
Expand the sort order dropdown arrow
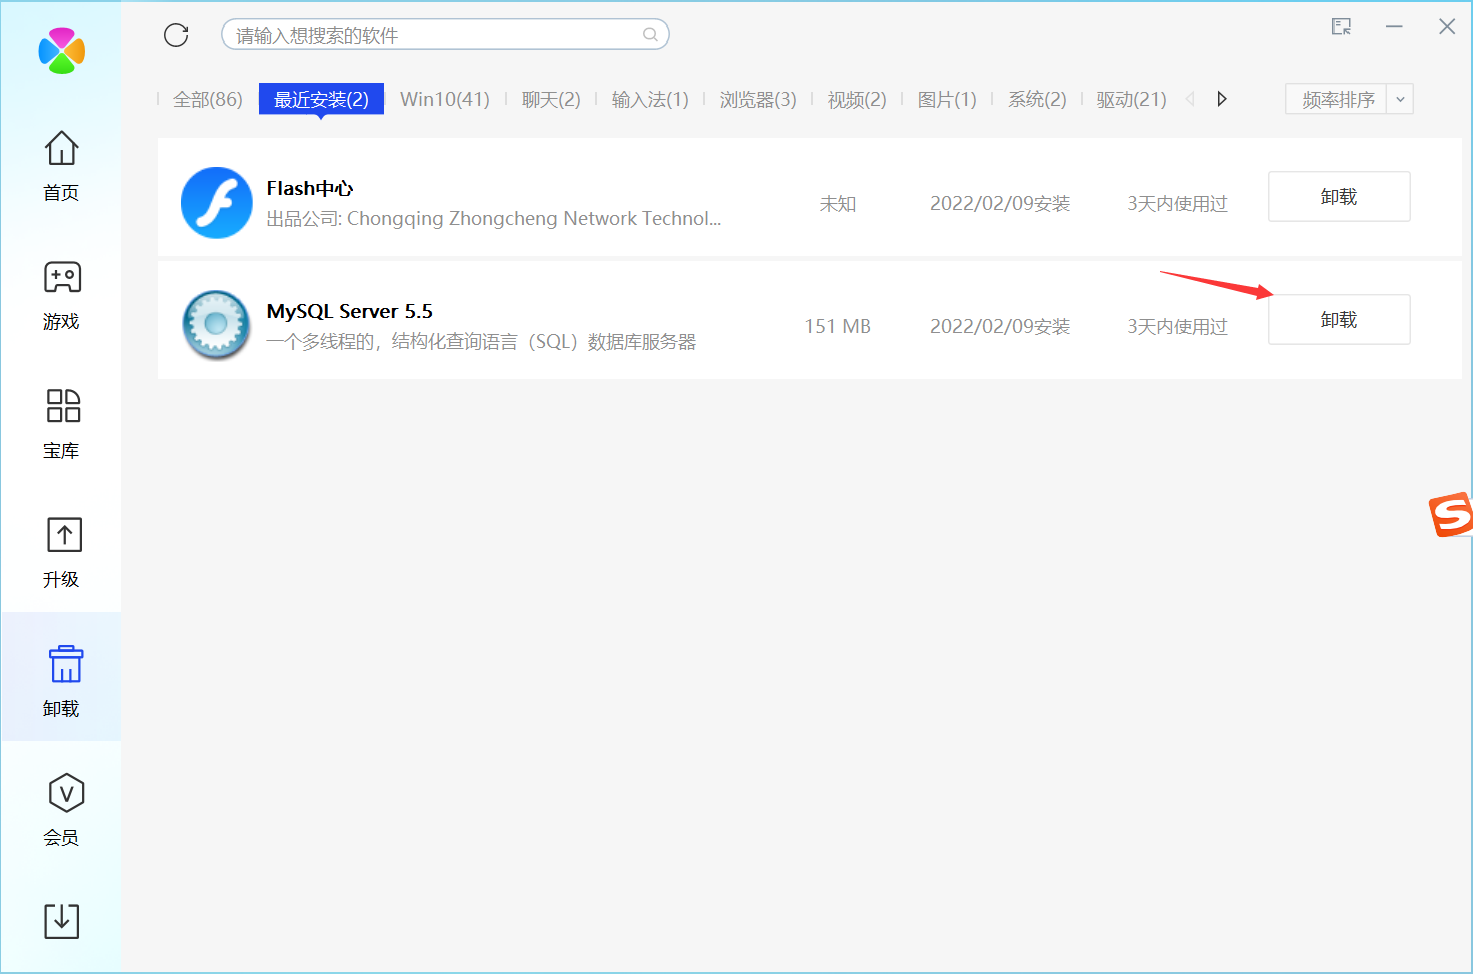[x=1400, y=99]
